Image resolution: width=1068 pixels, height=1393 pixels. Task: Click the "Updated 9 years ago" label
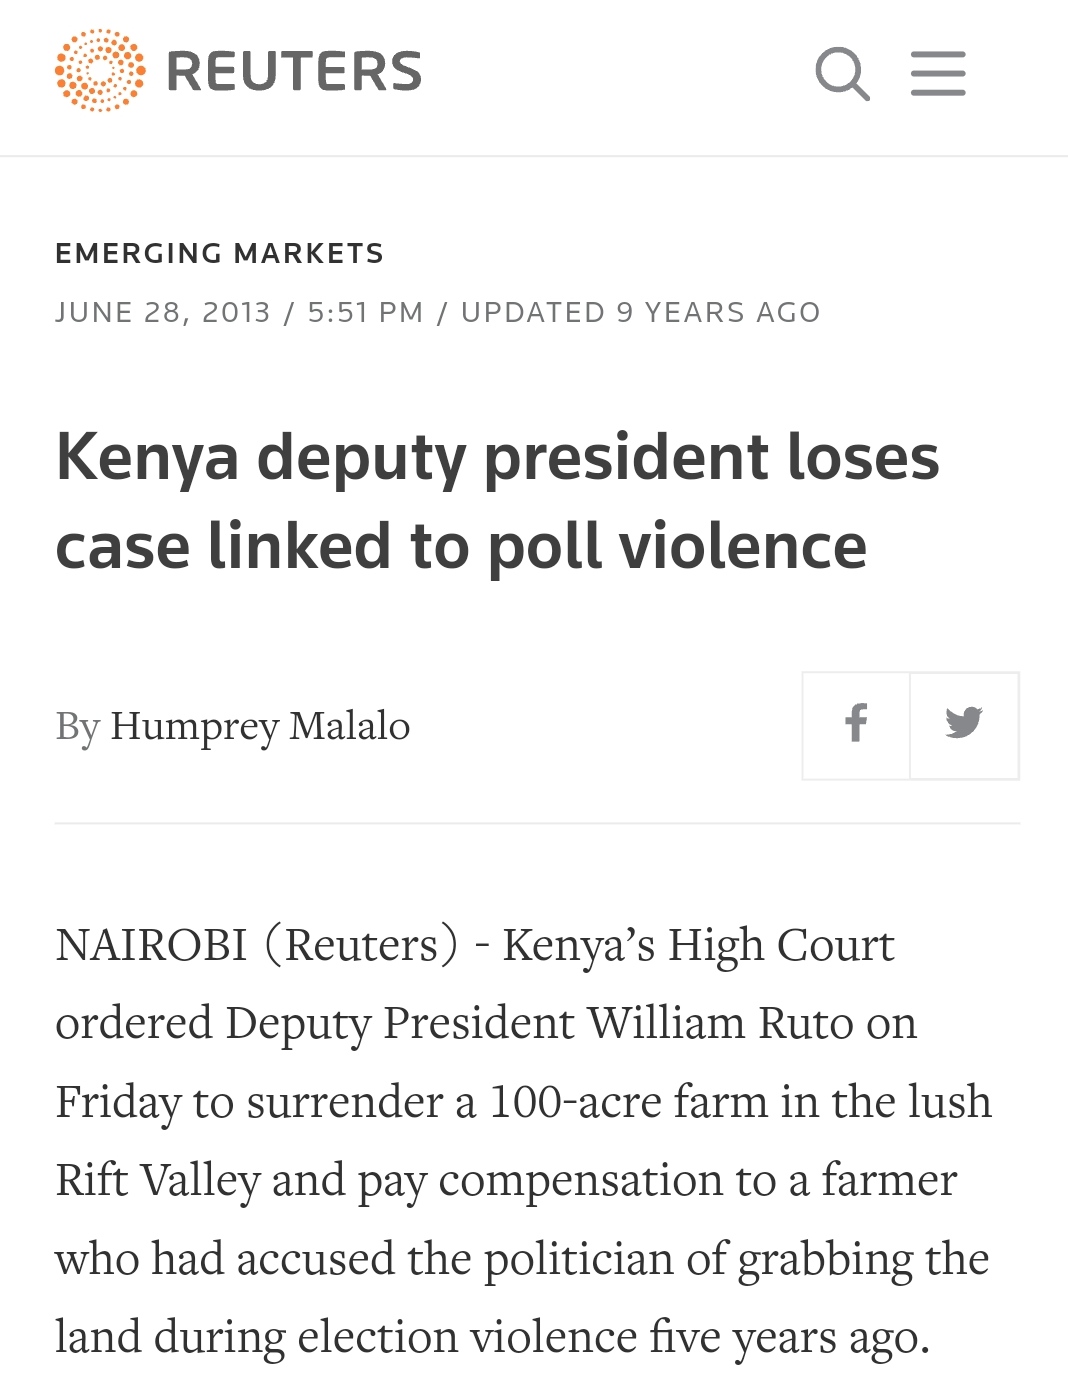640,313
